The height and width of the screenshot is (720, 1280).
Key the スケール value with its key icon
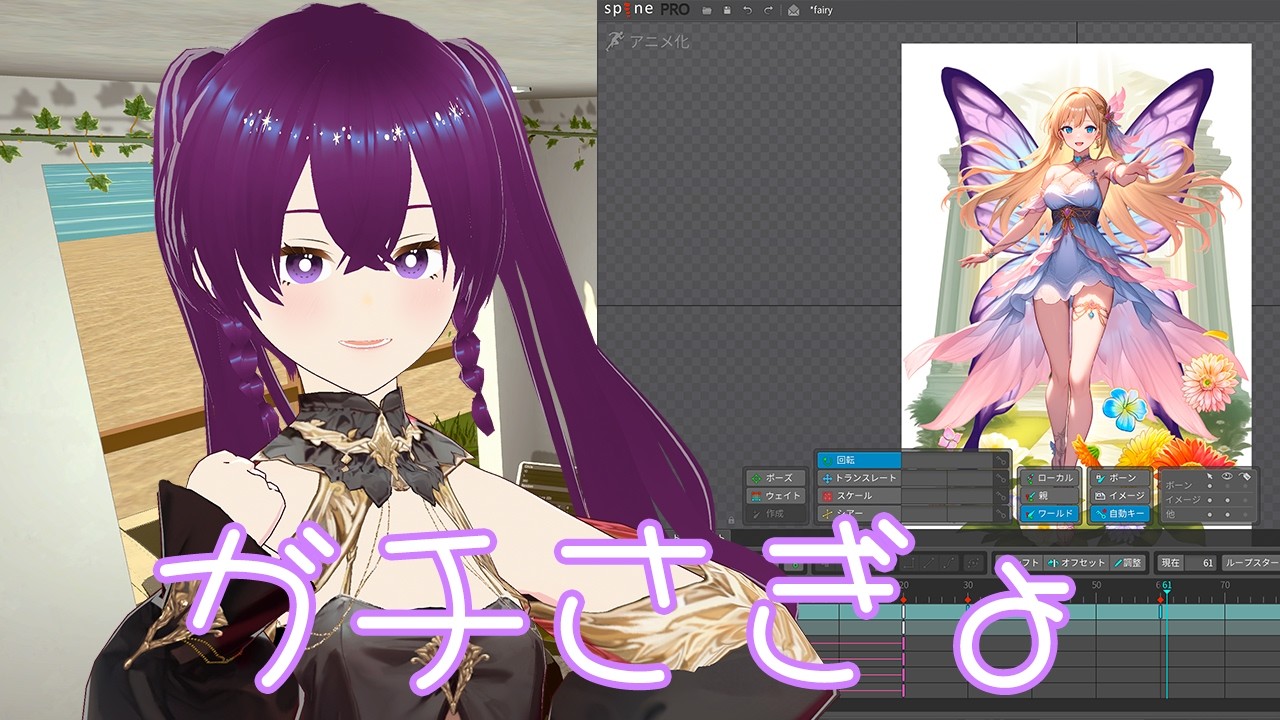click(1000, 496)
